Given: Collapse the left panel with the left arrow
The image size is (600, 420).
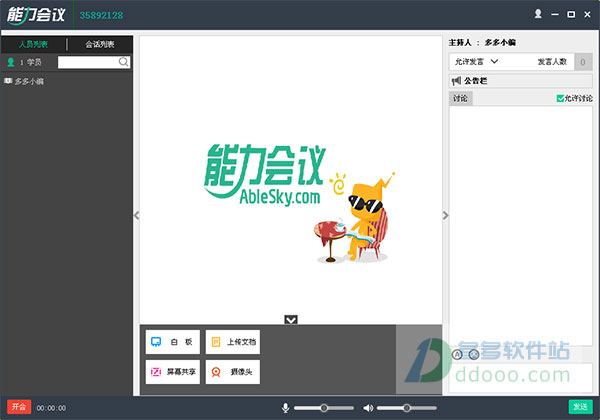Looking at the screenshot, I should click(x=137, y=215).
